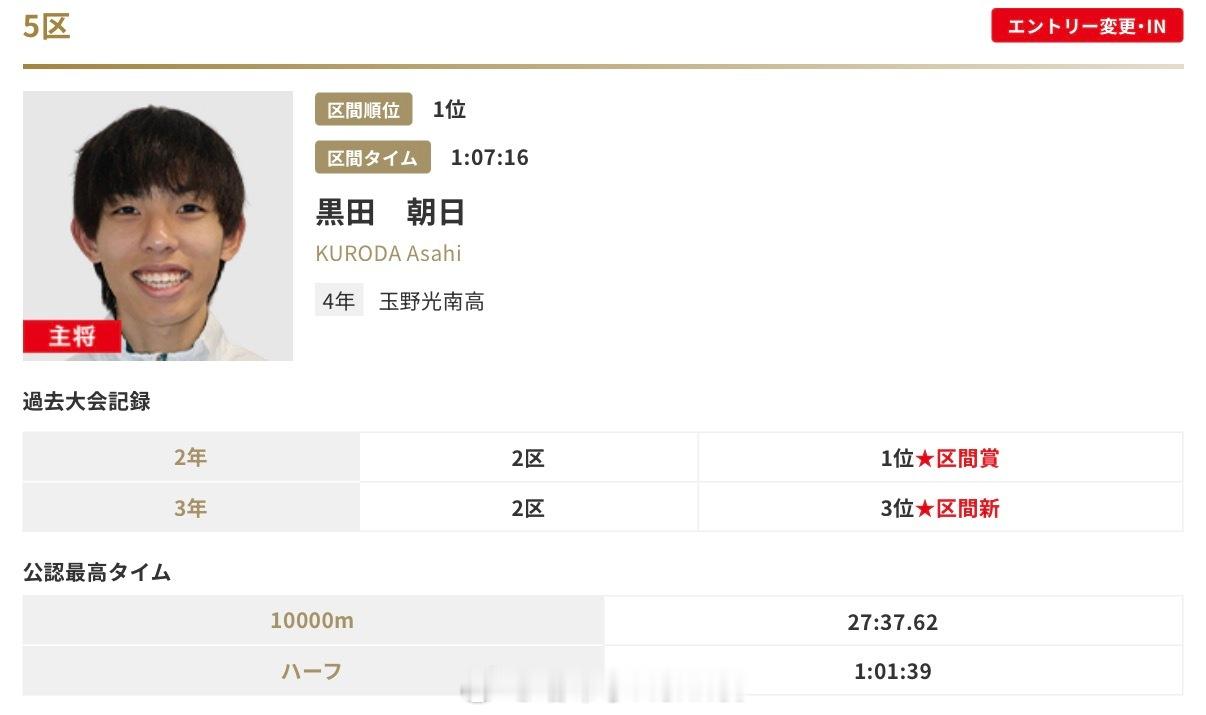1206x715 pixels.
Task: Click the 5区 section heading
Action: (47, 27)
